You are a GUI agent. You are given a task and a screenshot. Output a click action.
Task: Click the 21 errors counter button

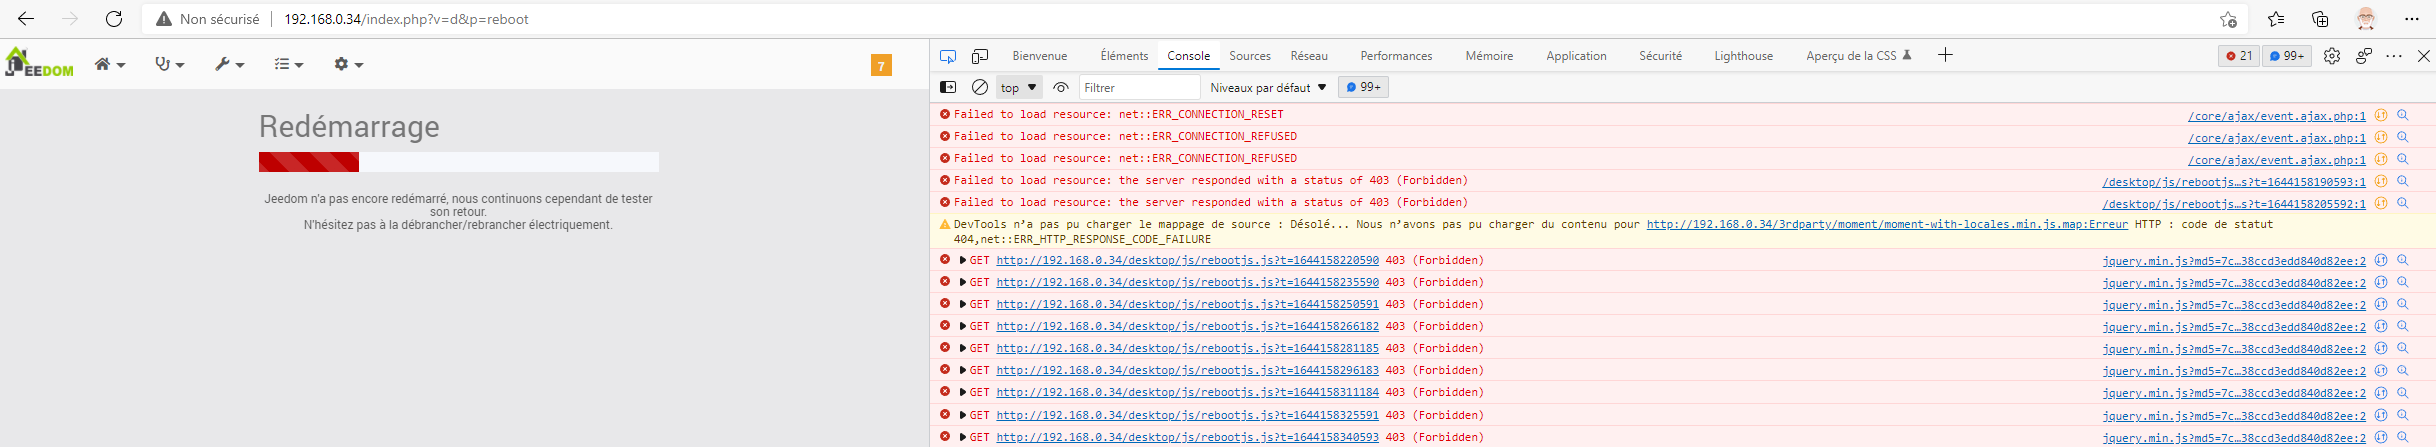(2238, 56)
